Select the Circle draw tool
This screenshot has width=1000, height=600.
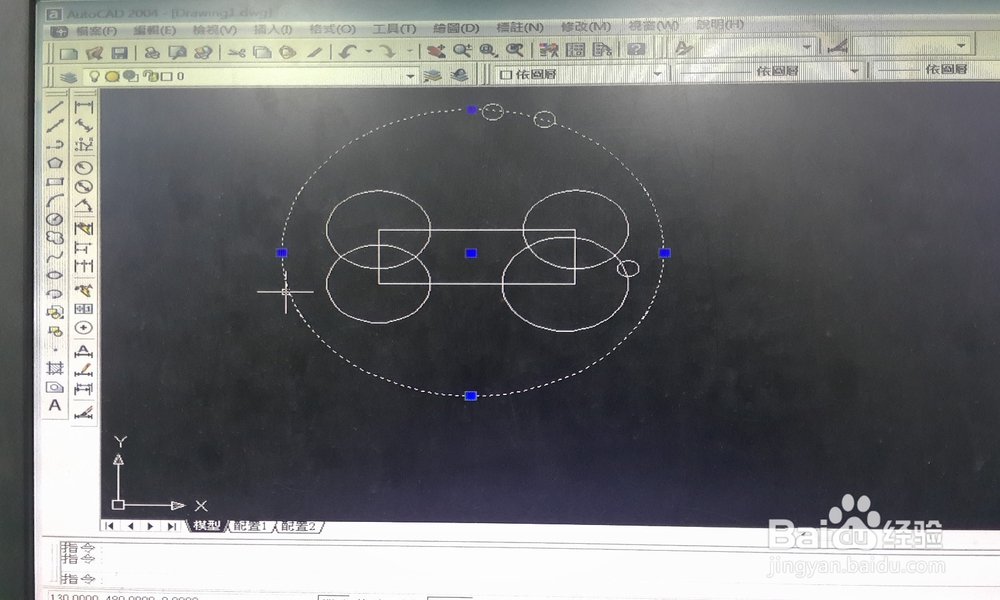(x=55, y=219)
